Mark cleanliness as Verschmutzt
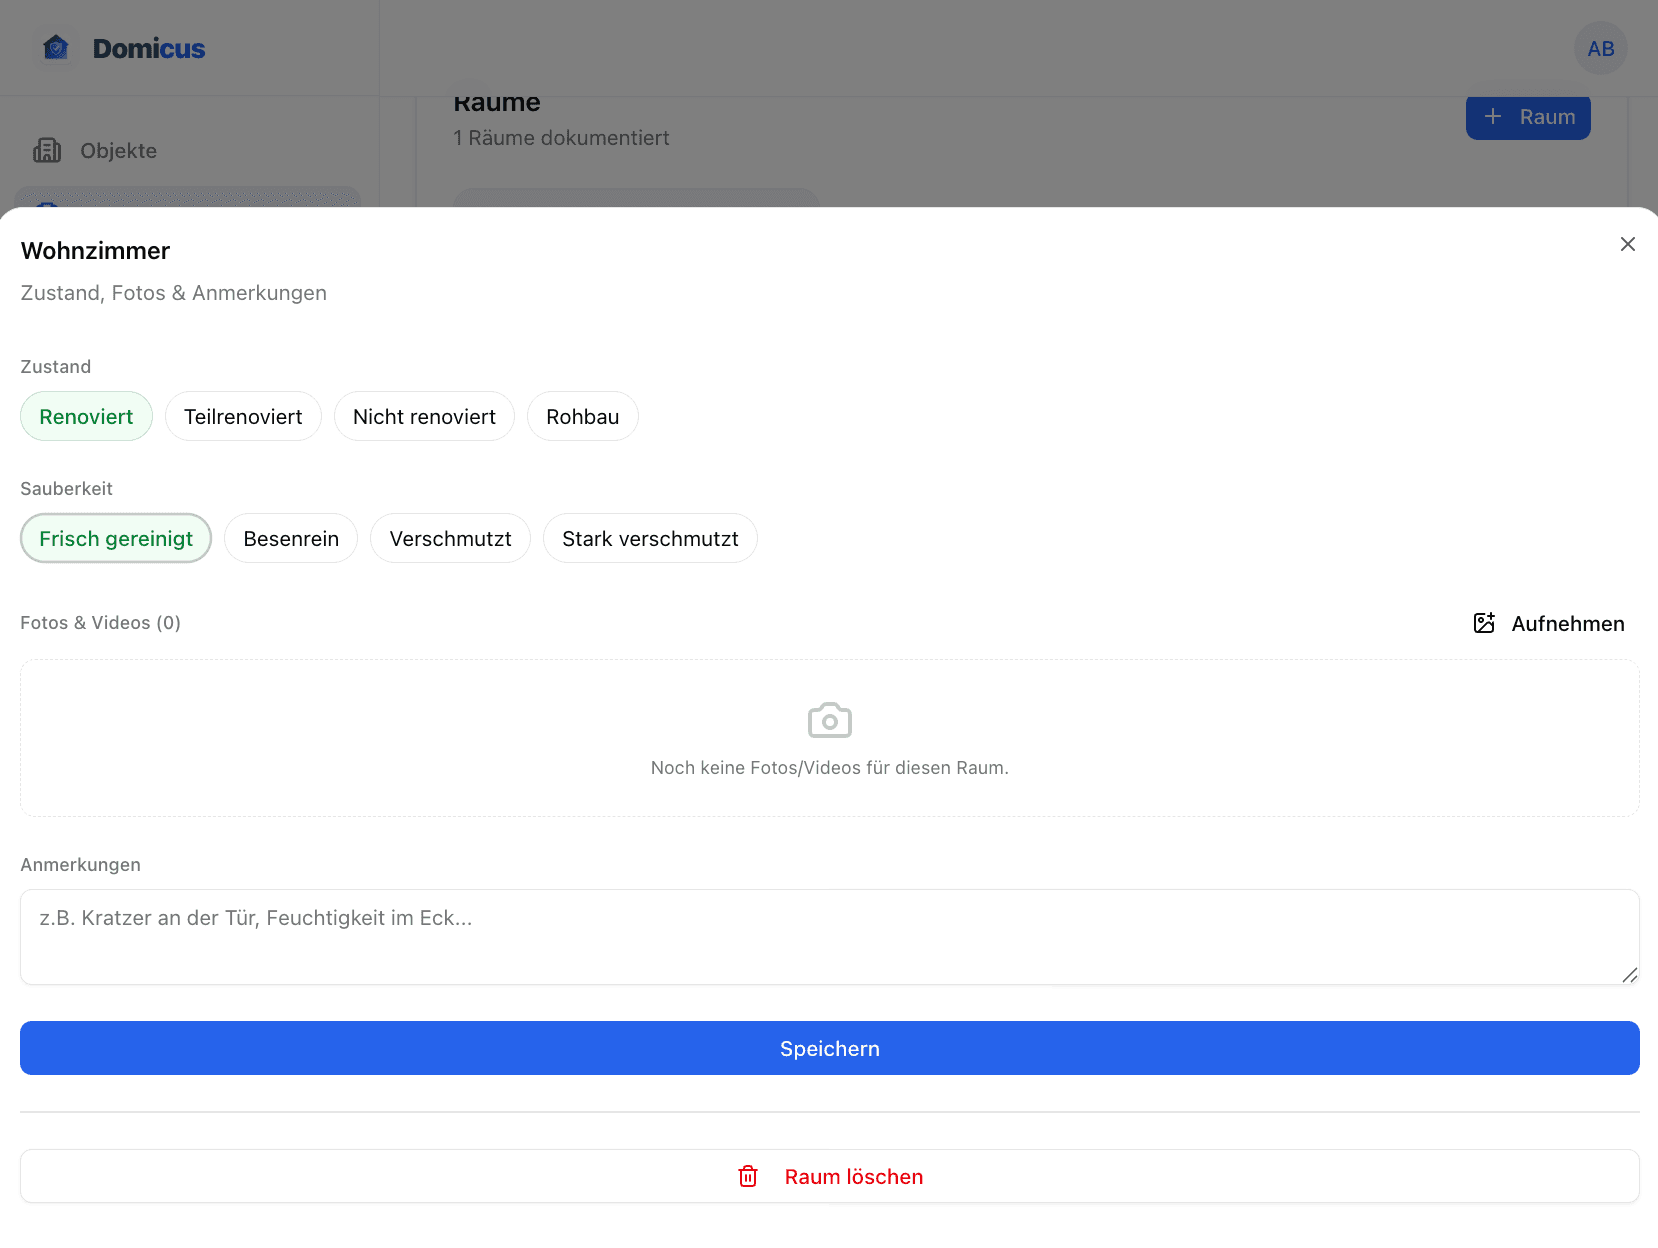The image size is (1658, 1248). [450, 538]
